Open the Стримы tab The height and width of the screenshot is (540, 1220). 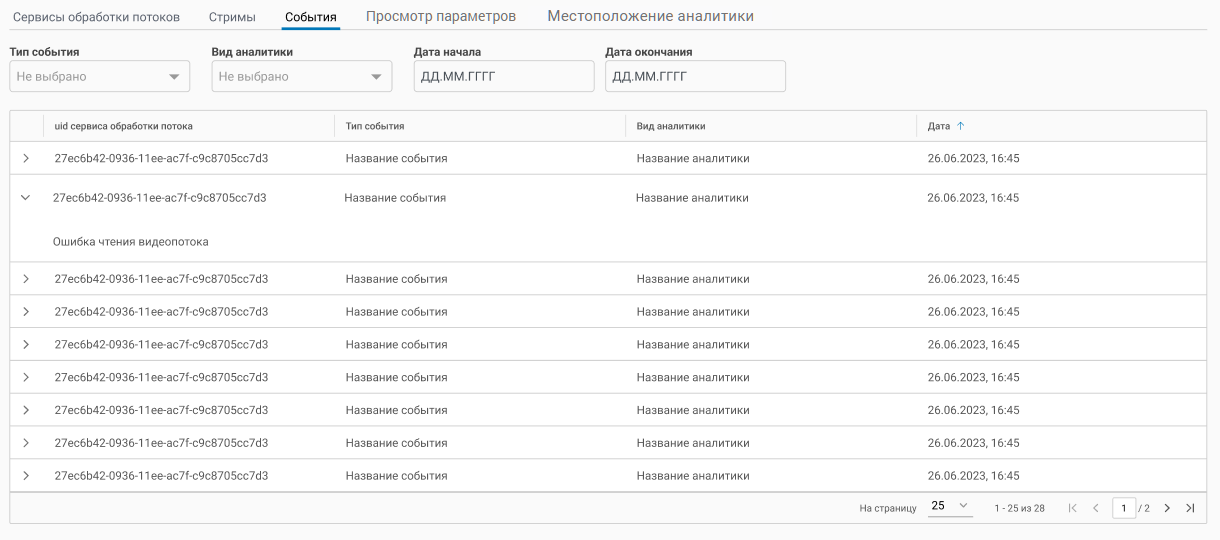(x=232, y=17)
